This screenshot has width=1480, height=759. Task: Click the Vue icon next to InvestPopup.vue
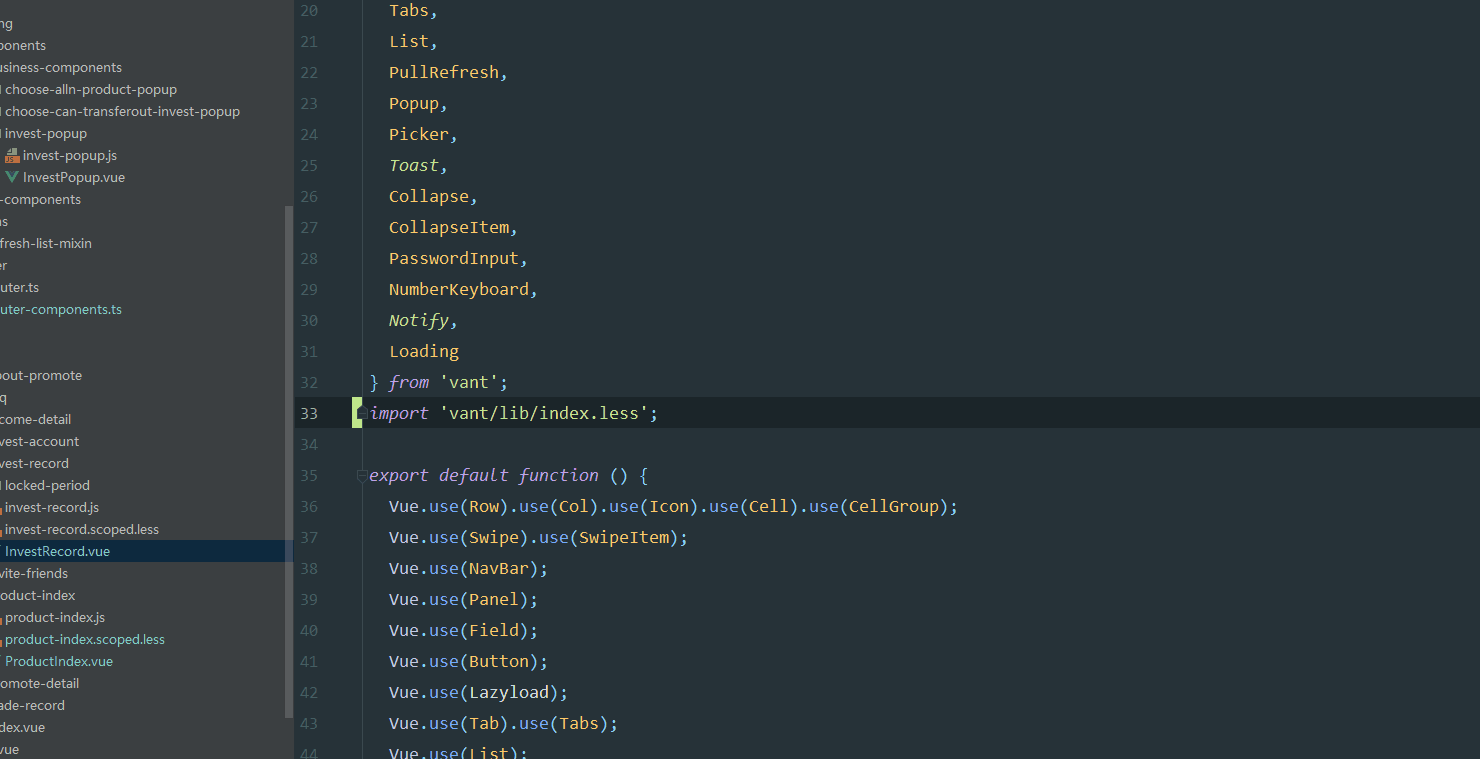10,177
